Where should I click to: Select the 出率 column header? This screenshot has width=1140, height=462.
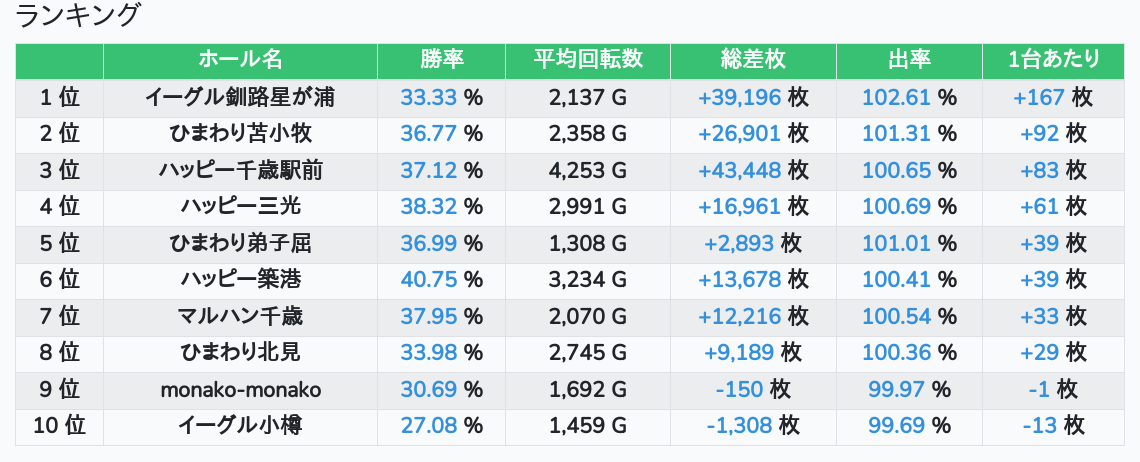pos(910,60)
